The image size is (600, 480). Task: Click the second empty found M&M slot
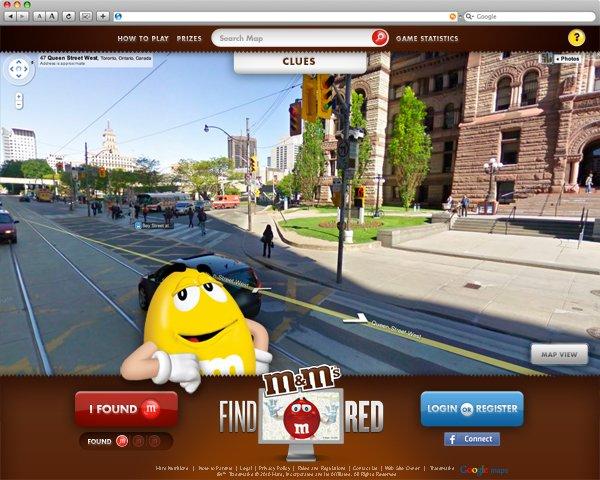138,441
